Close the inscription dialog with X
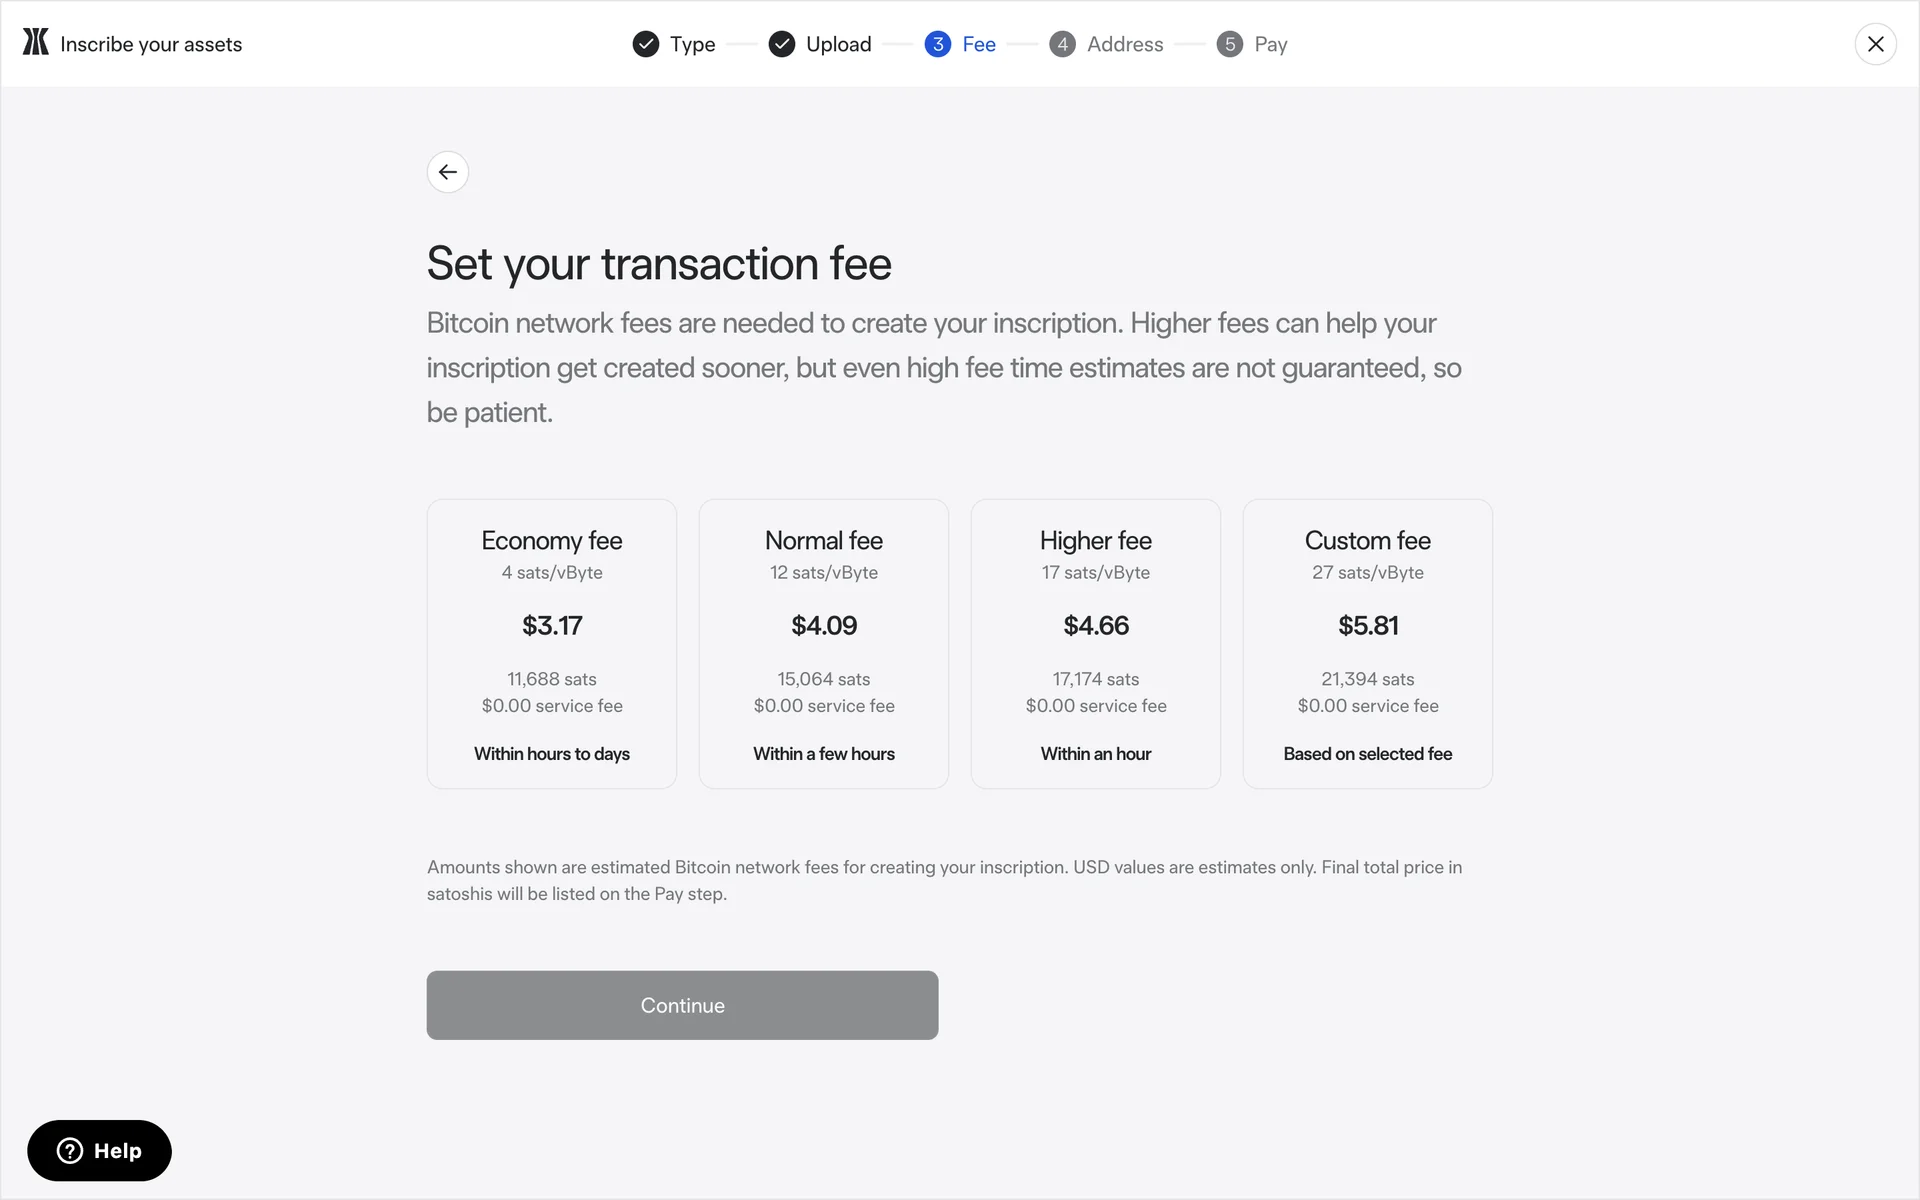The height and width of the screenshot is (1200, 1920). 1875,44
